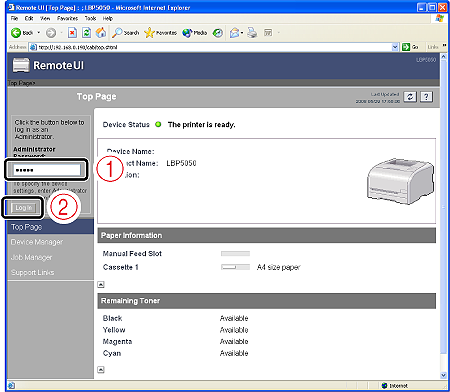This screenshot has width=450, height=392.
Task: Open the Search magnifier in toolbar
Action: 117,33
